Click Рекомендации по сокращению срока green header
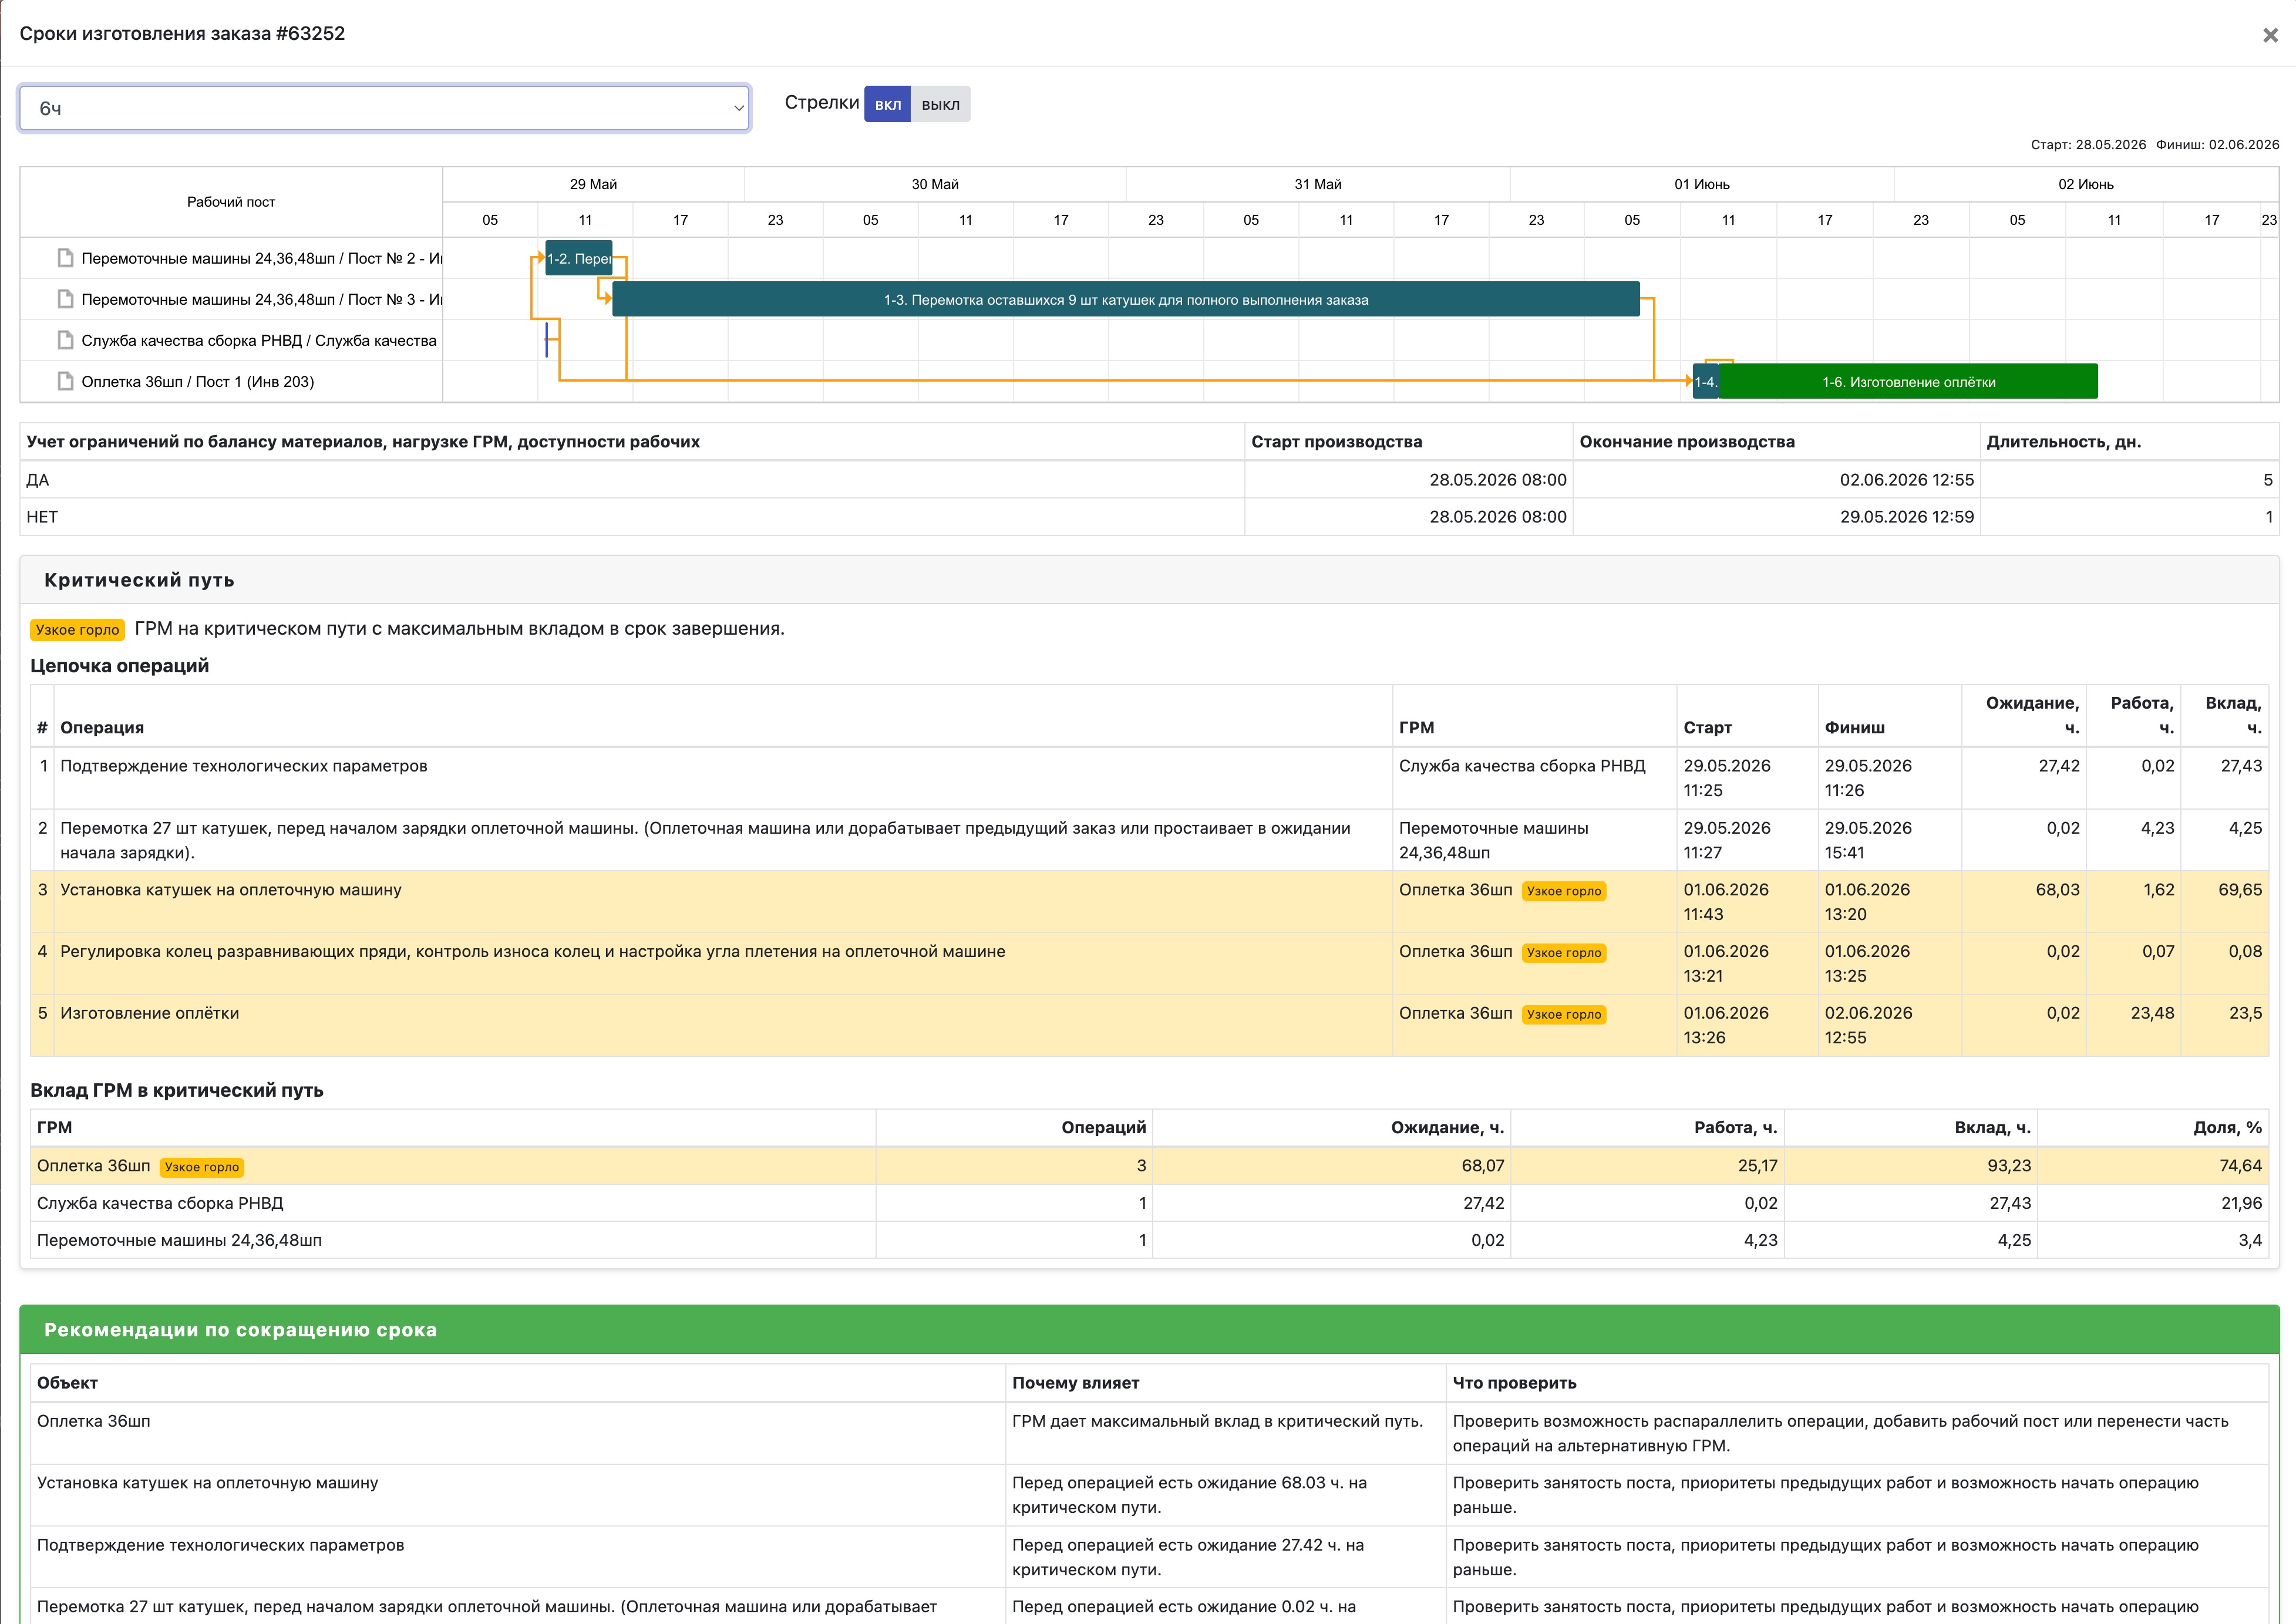Viewport: 2296px width, 1624px height. [x=1149, y=1330]
